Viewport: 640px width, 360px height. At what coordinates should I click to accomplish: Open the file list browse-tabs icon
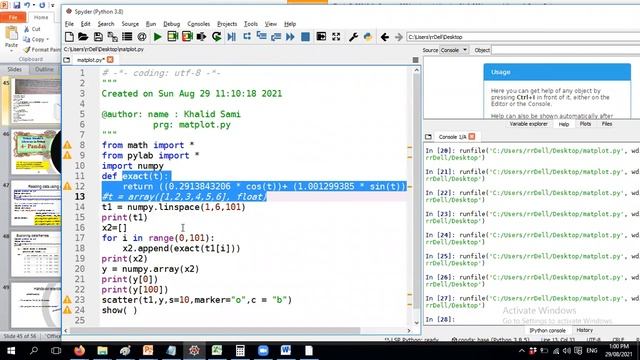[127, 37]
